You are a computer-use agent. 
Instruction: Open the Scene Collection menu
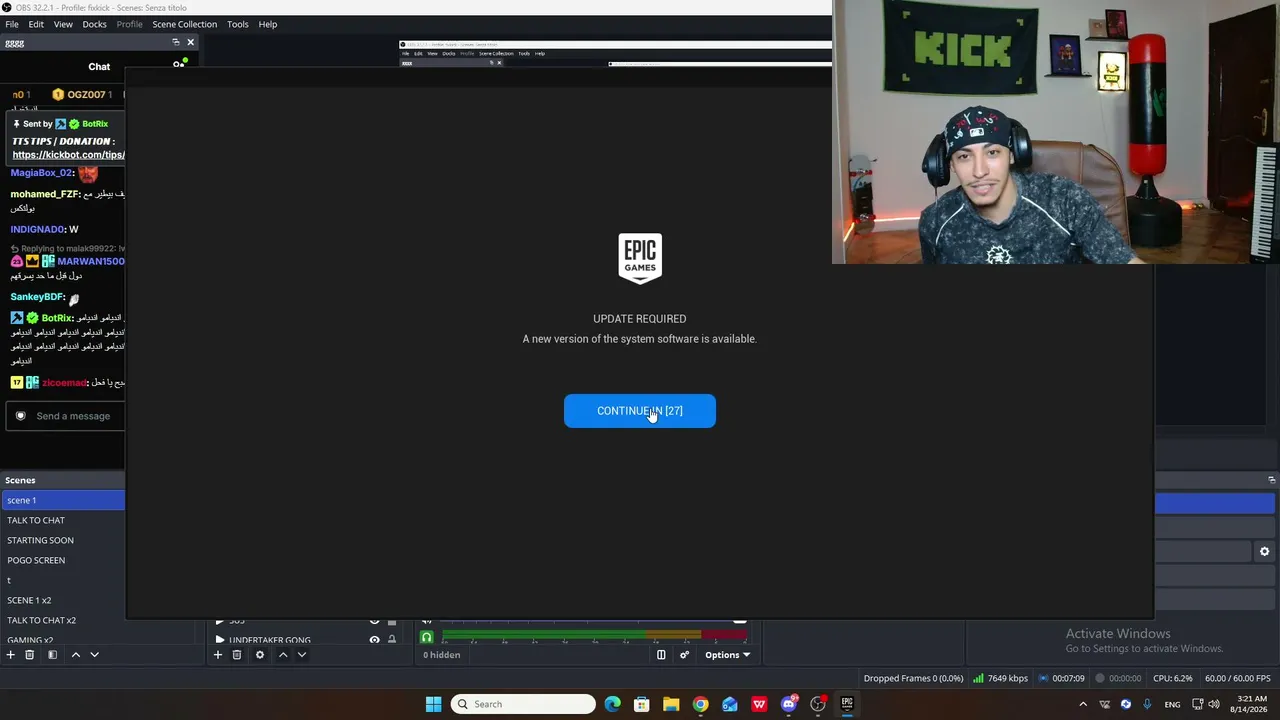(x=184, y=24)
